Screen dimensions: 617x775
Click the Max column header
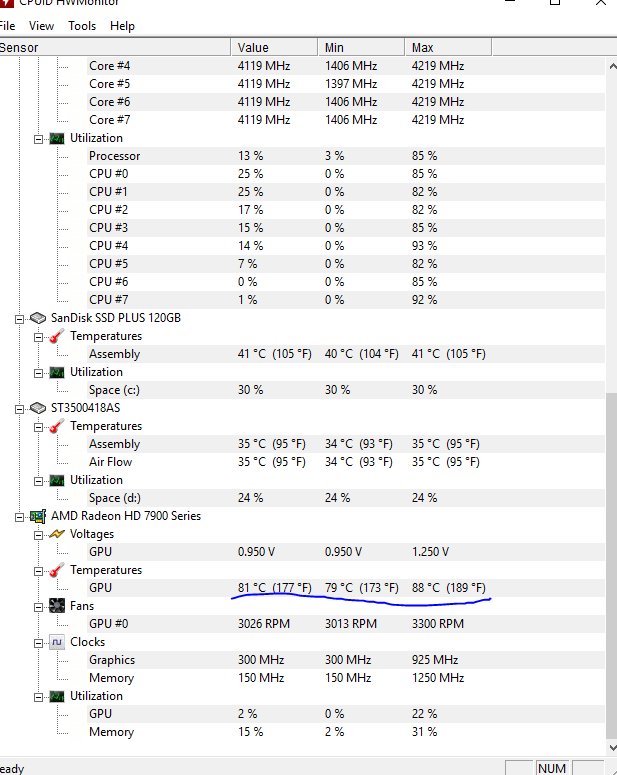448,47
